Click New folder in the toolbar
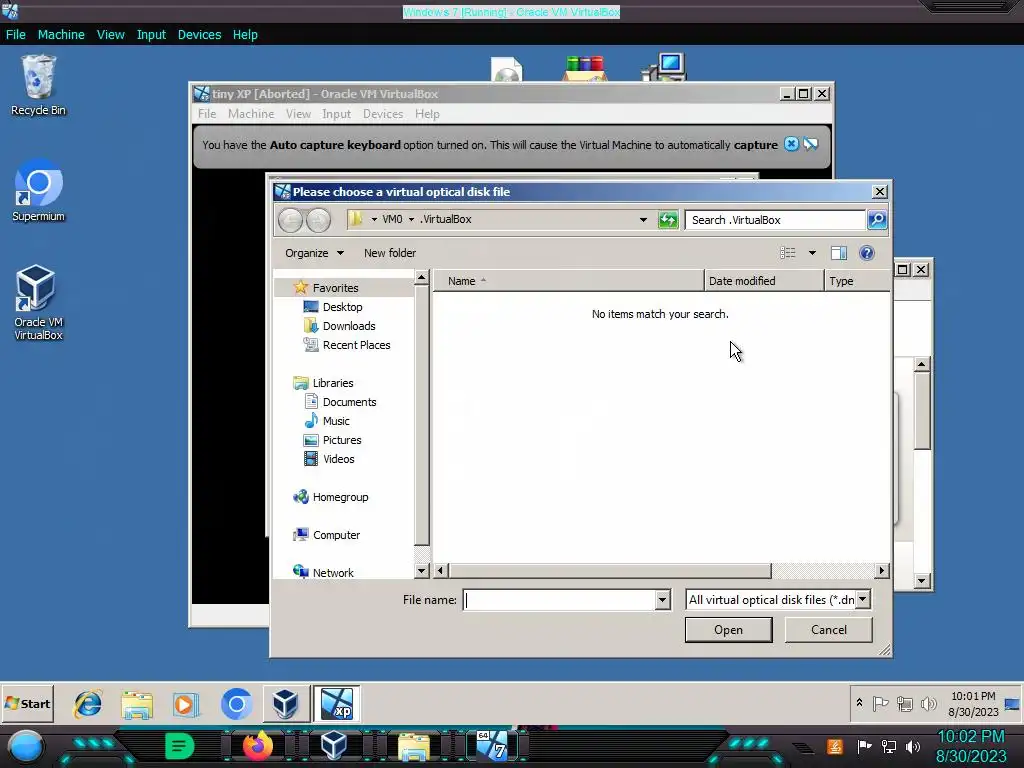The width and height of the screenshot is (1024, 768). tap(390, 253)
